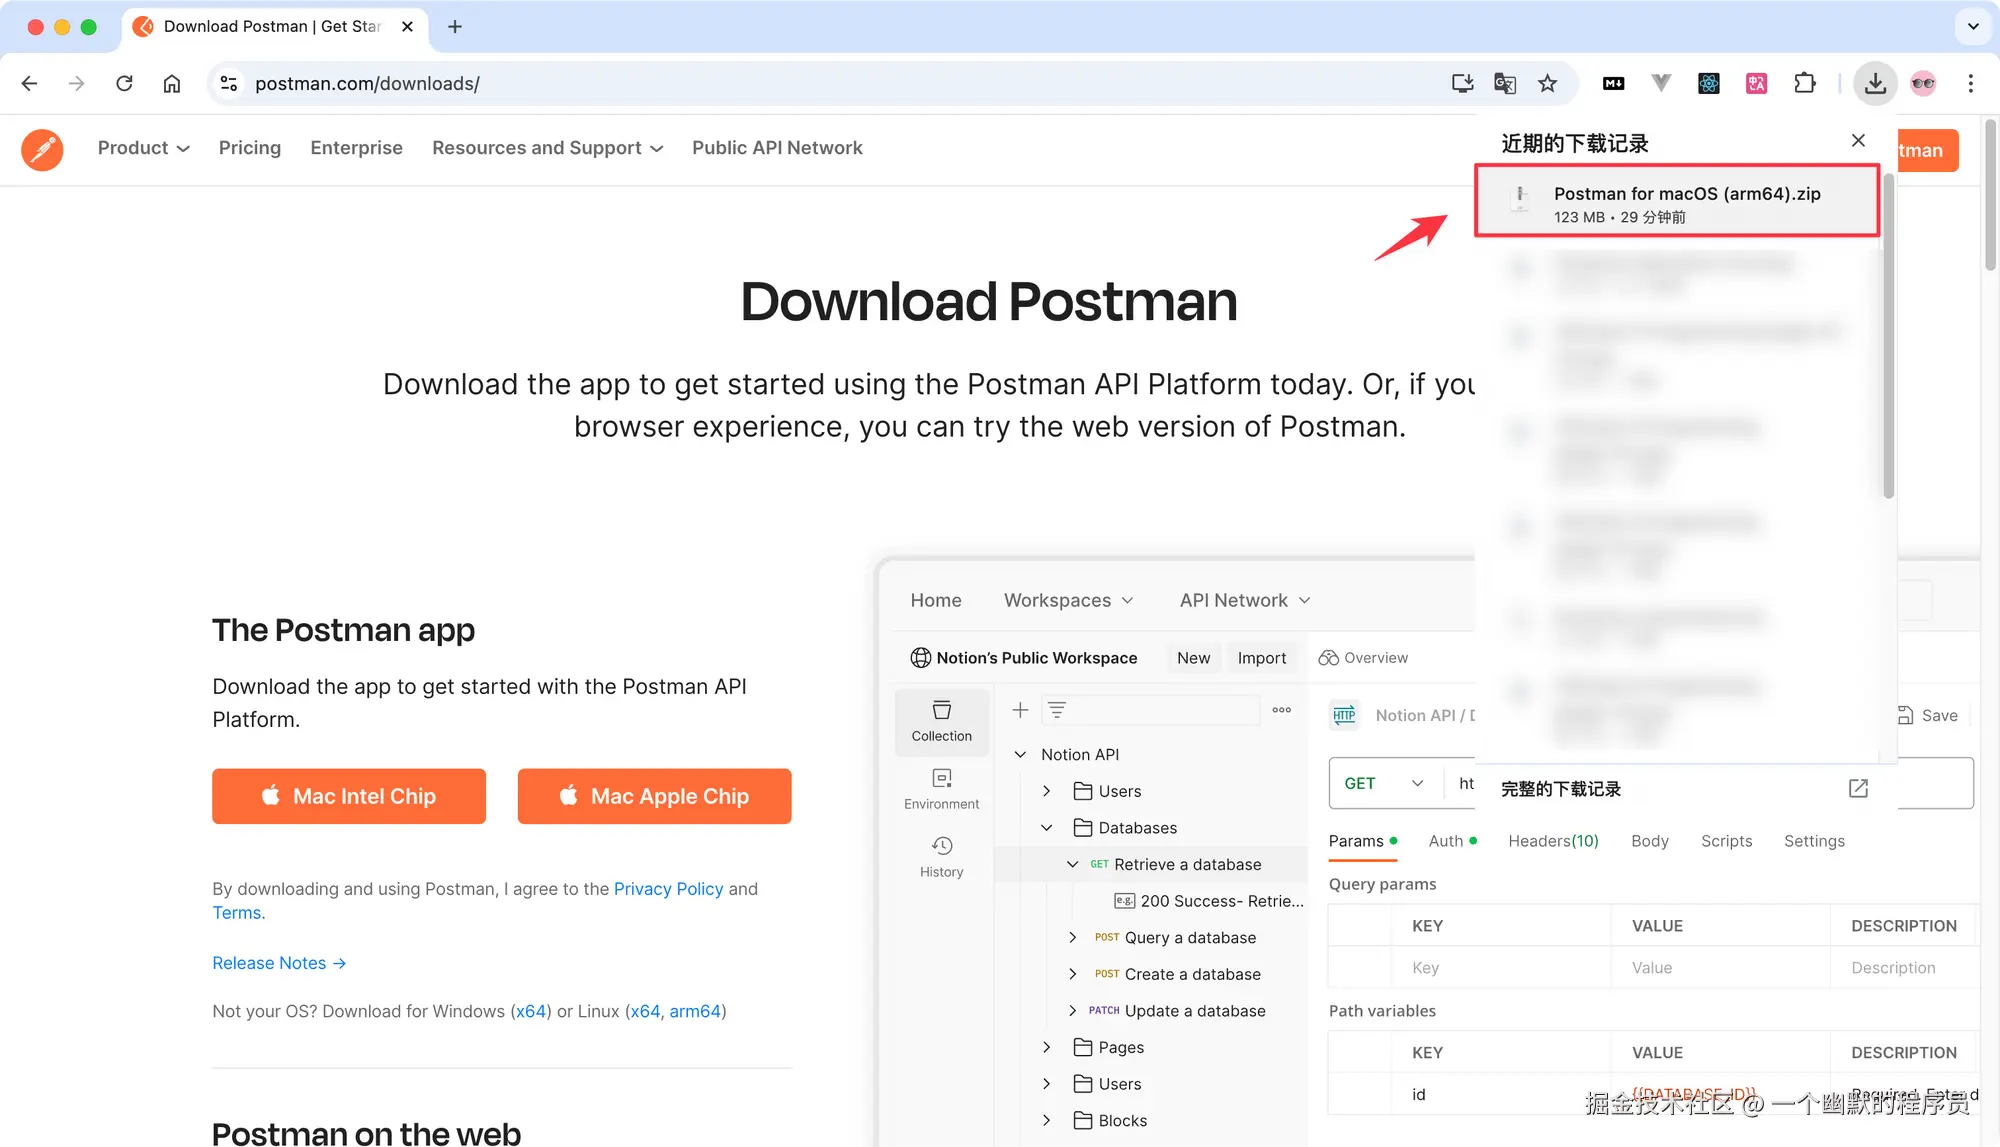This screenshot has height=1147, width=2000.
Task: Open Release Notes link
Action: (x=279, y=963)
